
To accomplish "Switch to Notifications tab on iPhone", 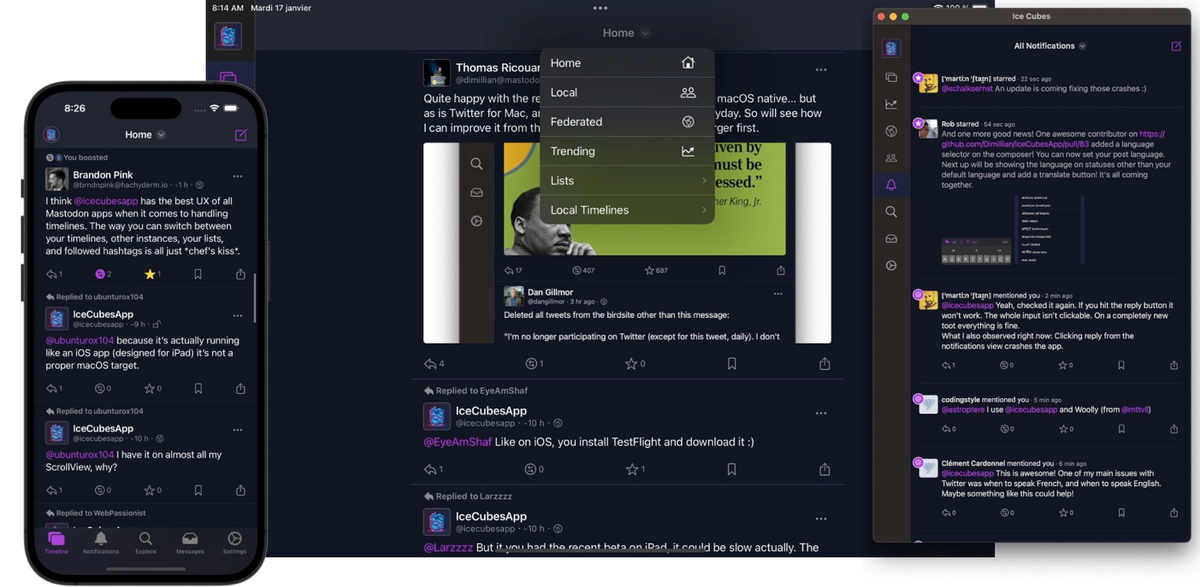I will click(x=101, y=543).
